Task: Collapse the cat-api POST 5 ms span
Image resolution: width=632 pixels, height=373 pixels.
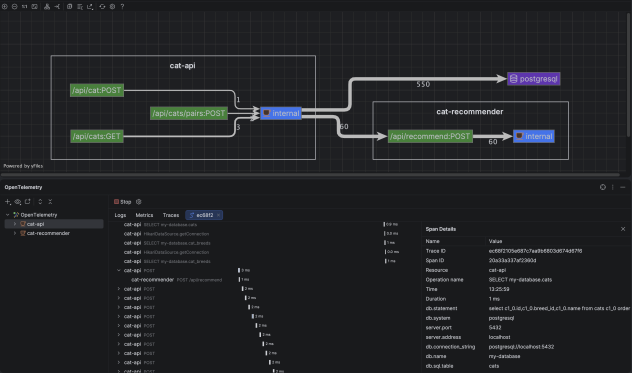Action: coord(118,271)
